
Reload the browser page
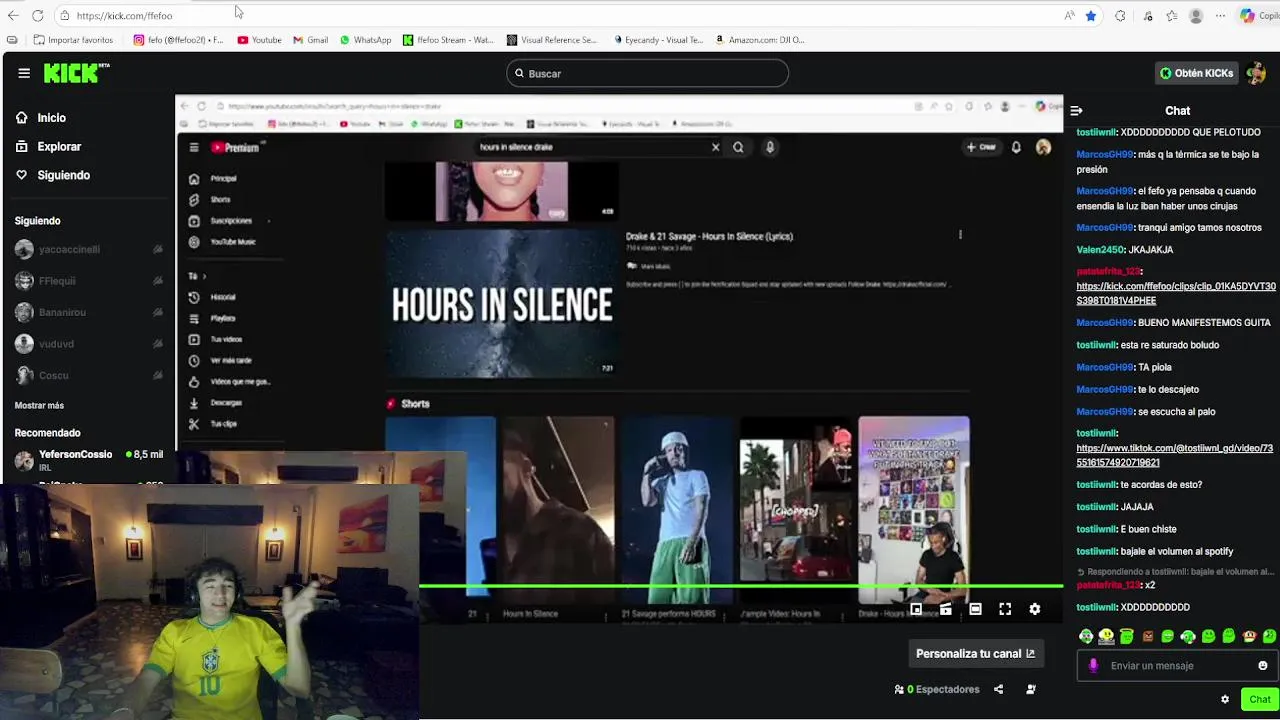[x=37, y=16]
